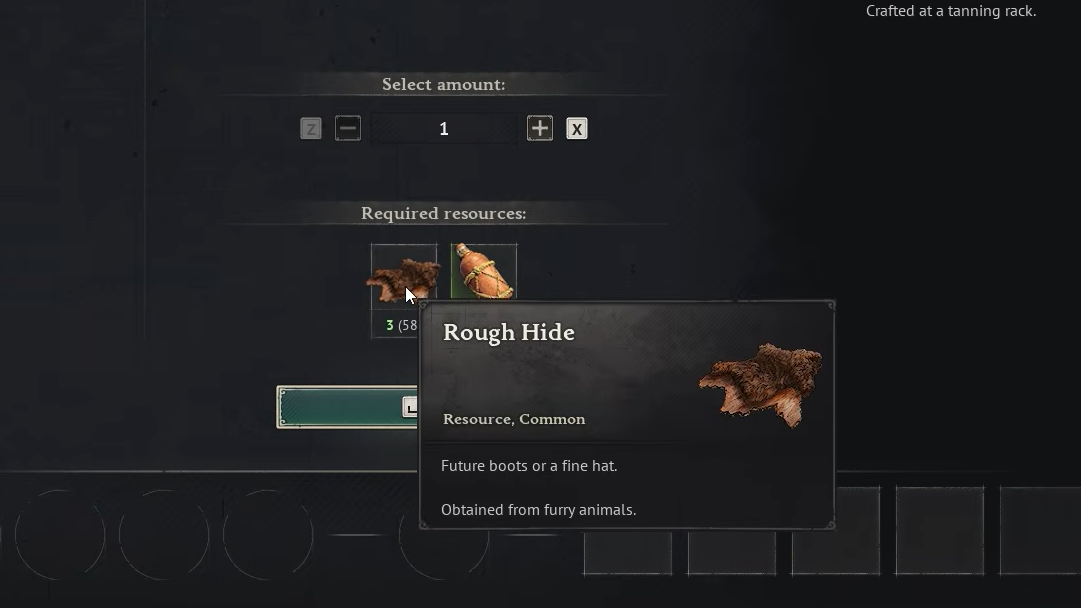The image size is (1081, 608).
Task: Select the amount field showing 1
Action: [x=444, y=129]
